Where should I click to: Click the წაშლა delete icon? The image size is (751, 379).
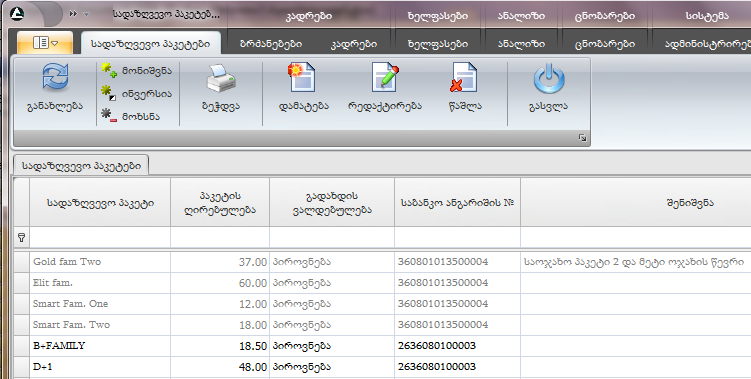464,78
